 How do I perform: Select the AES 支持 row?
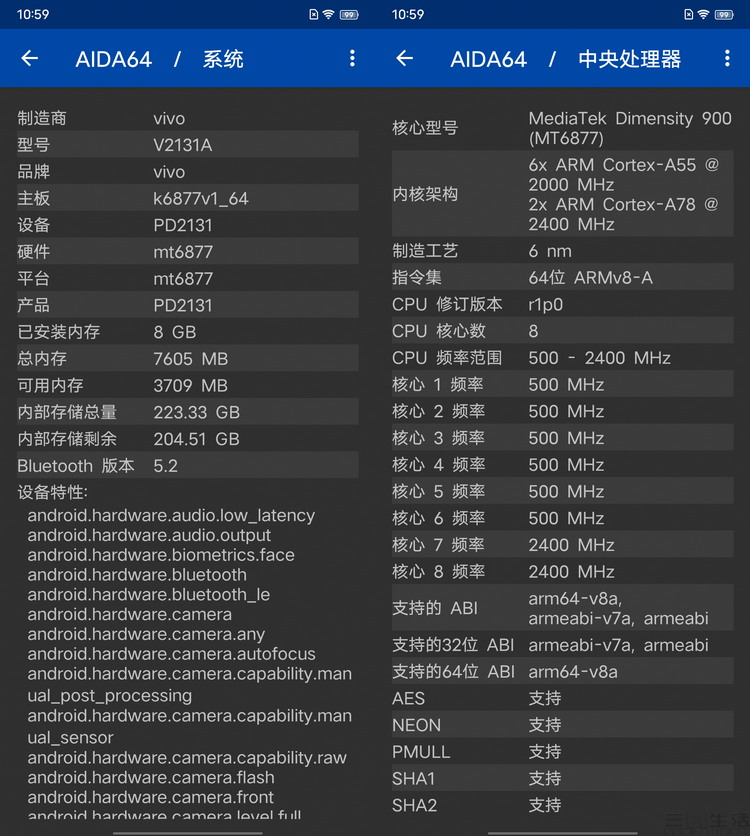coord(562,698)
